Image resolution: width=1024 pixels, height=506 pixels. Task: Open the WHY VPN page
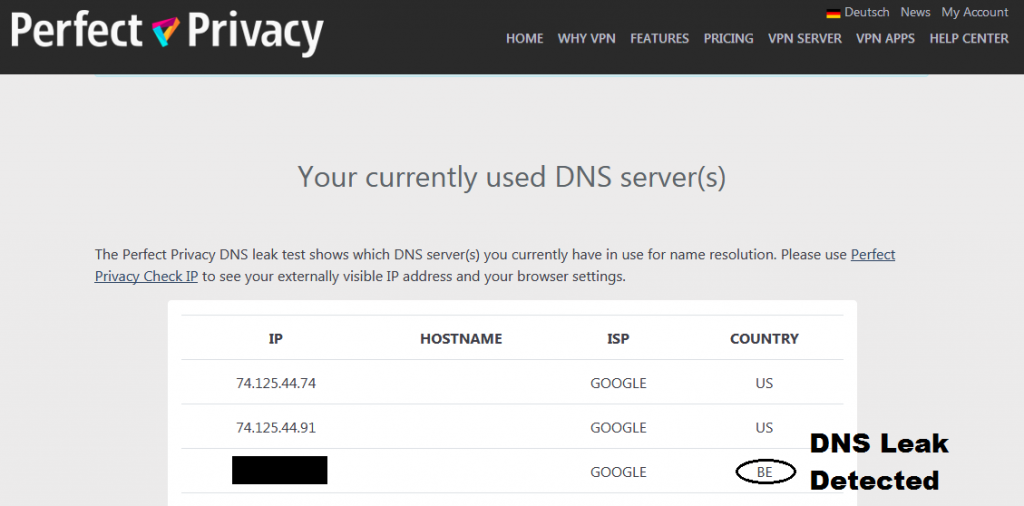tap(586, 39)
